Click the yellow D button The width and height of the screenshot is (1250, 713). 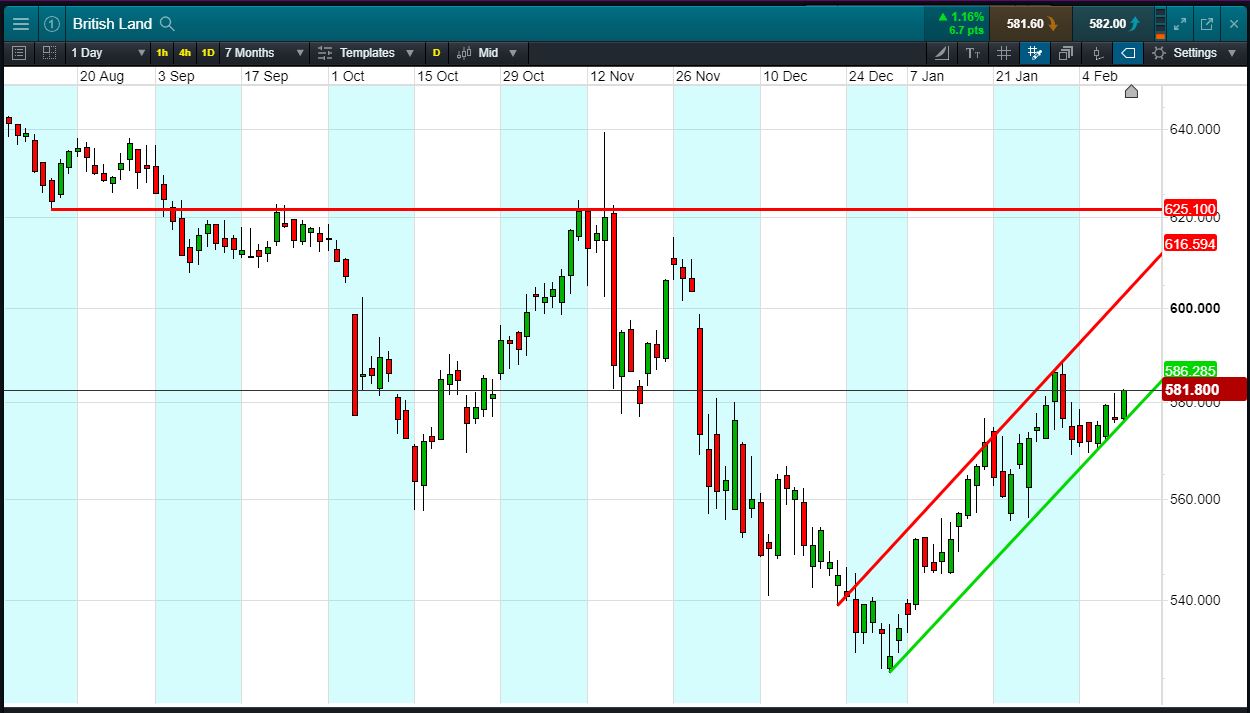pyautogui.click(x=436, y=53)
